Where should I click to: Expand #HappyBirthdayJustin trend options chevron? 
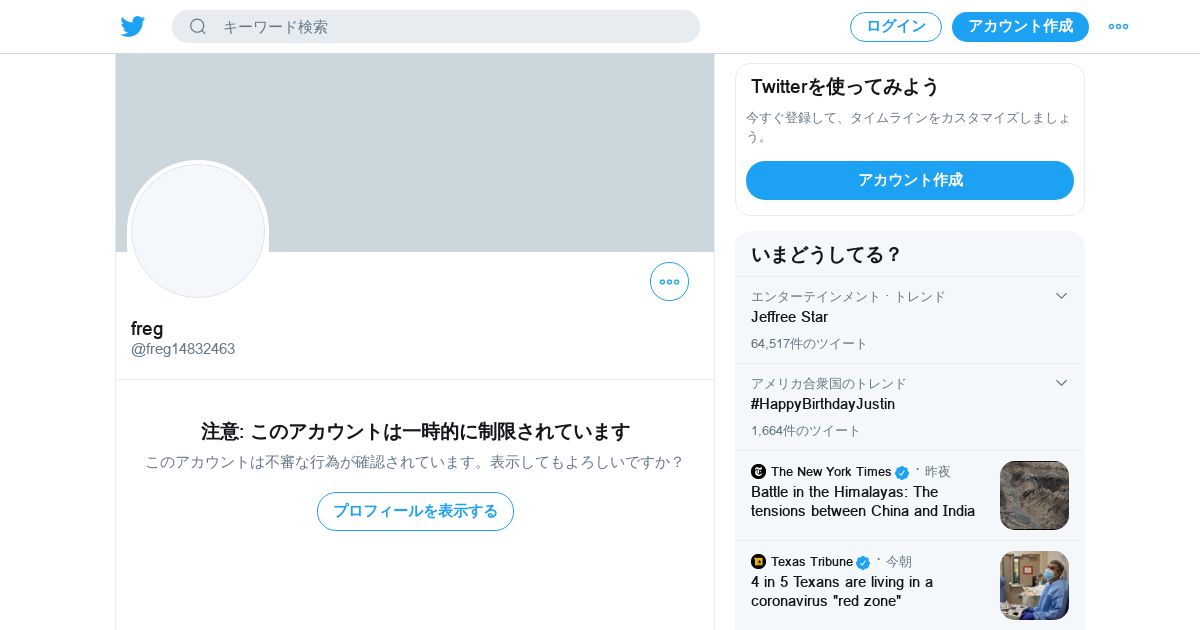point(1061,383)
